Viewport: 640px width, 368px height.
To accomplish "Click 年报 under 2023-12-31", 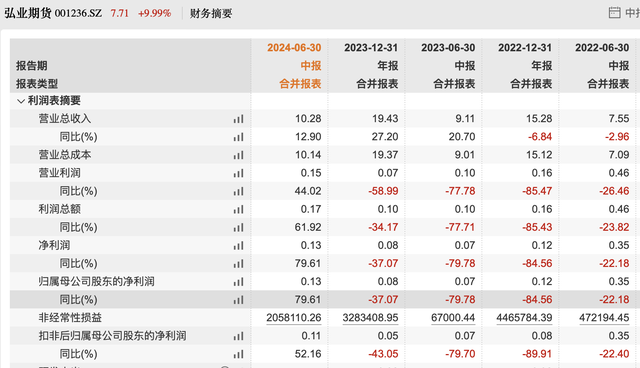I will pos(387,66).
